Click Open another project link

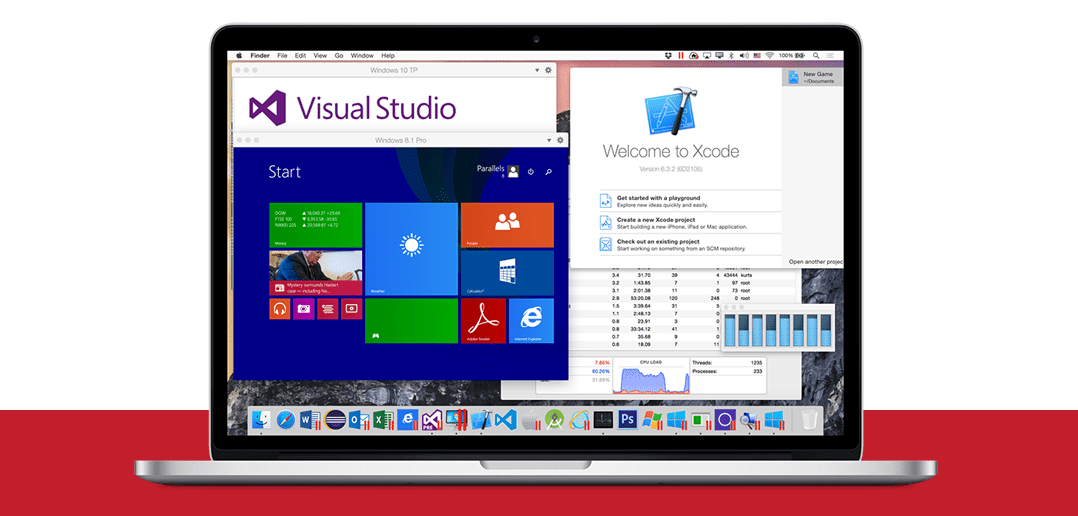click(815, 262)
